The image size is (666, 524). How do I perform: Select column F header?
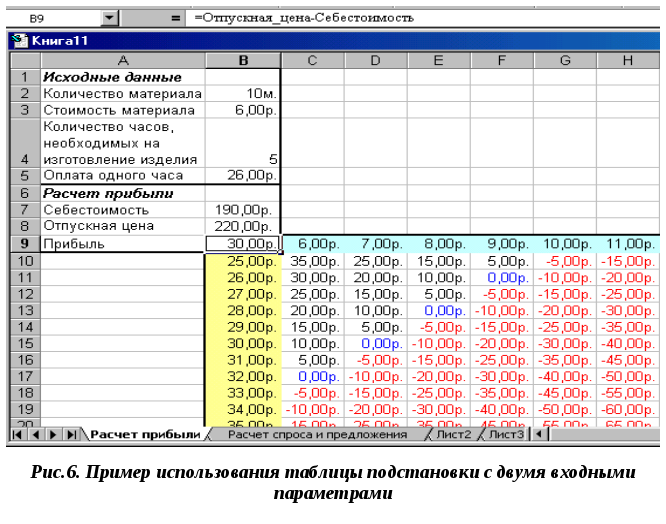tap(502, 60)
